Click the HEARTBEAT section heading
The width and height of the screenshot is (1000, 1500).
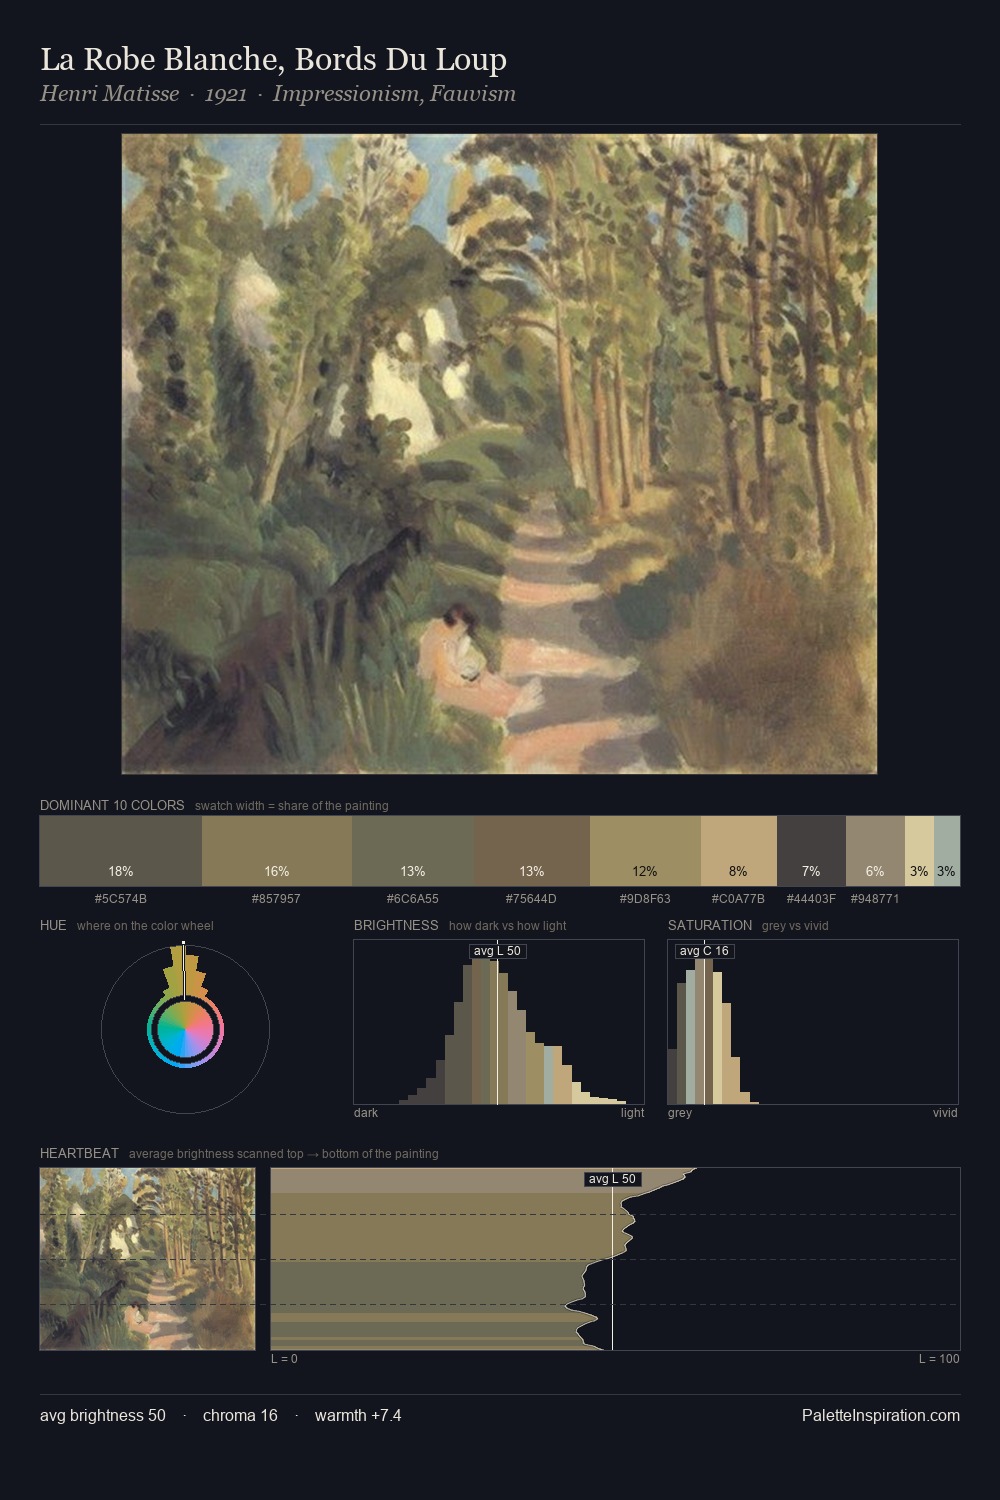(x=79, y=1153)
